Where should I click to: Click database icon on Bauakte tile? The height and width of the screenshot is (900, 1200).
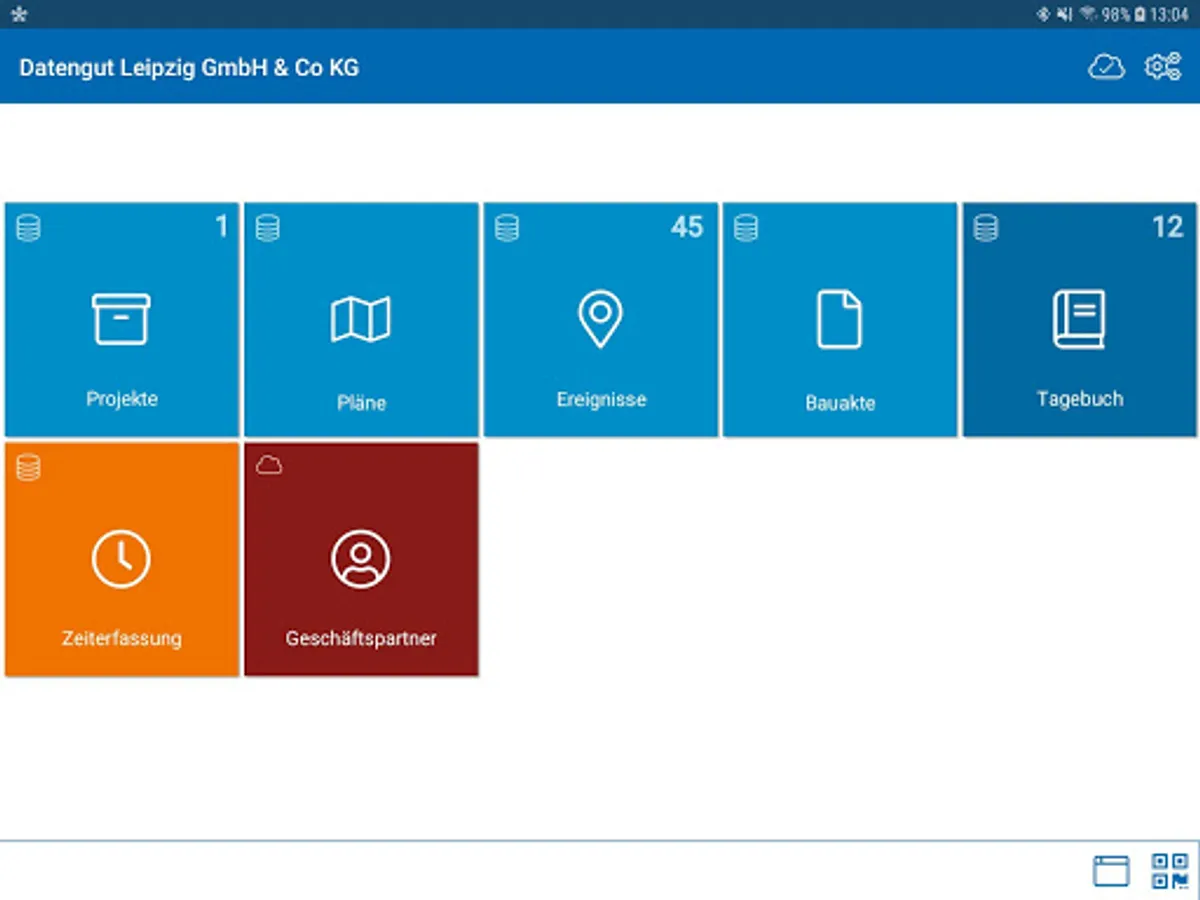pos(746,229)
